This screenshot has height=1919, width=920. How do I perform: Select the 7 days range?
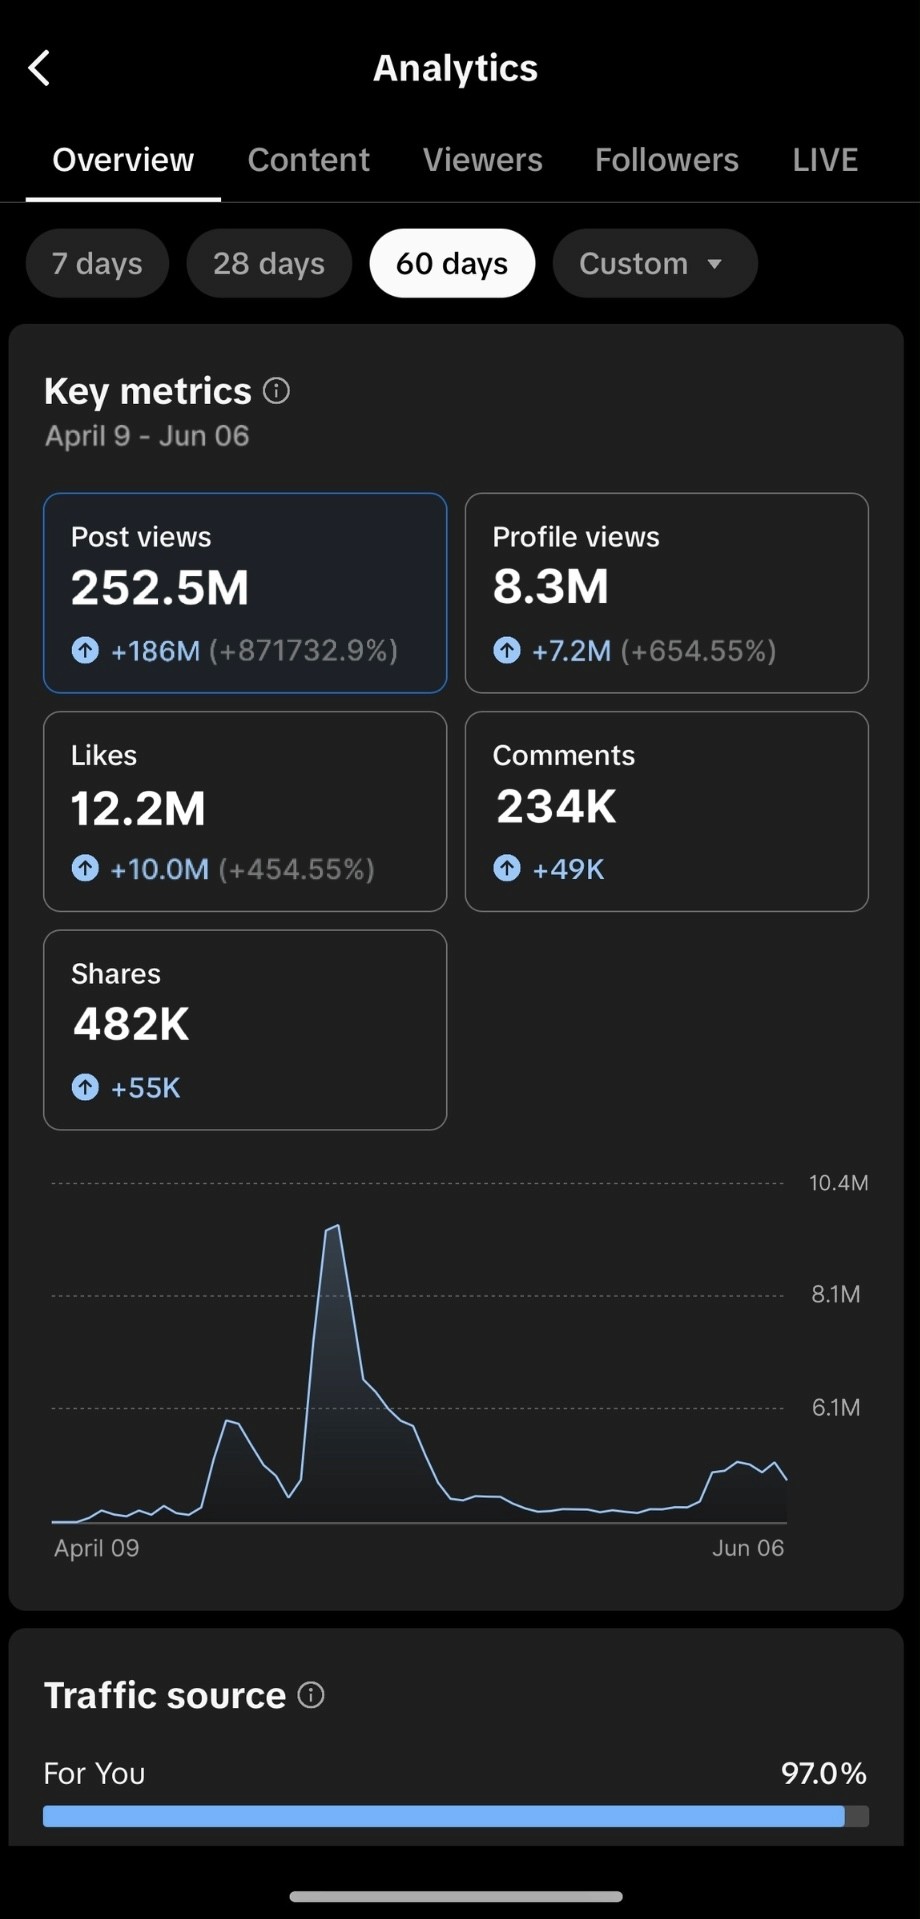[x=97, y=263]
